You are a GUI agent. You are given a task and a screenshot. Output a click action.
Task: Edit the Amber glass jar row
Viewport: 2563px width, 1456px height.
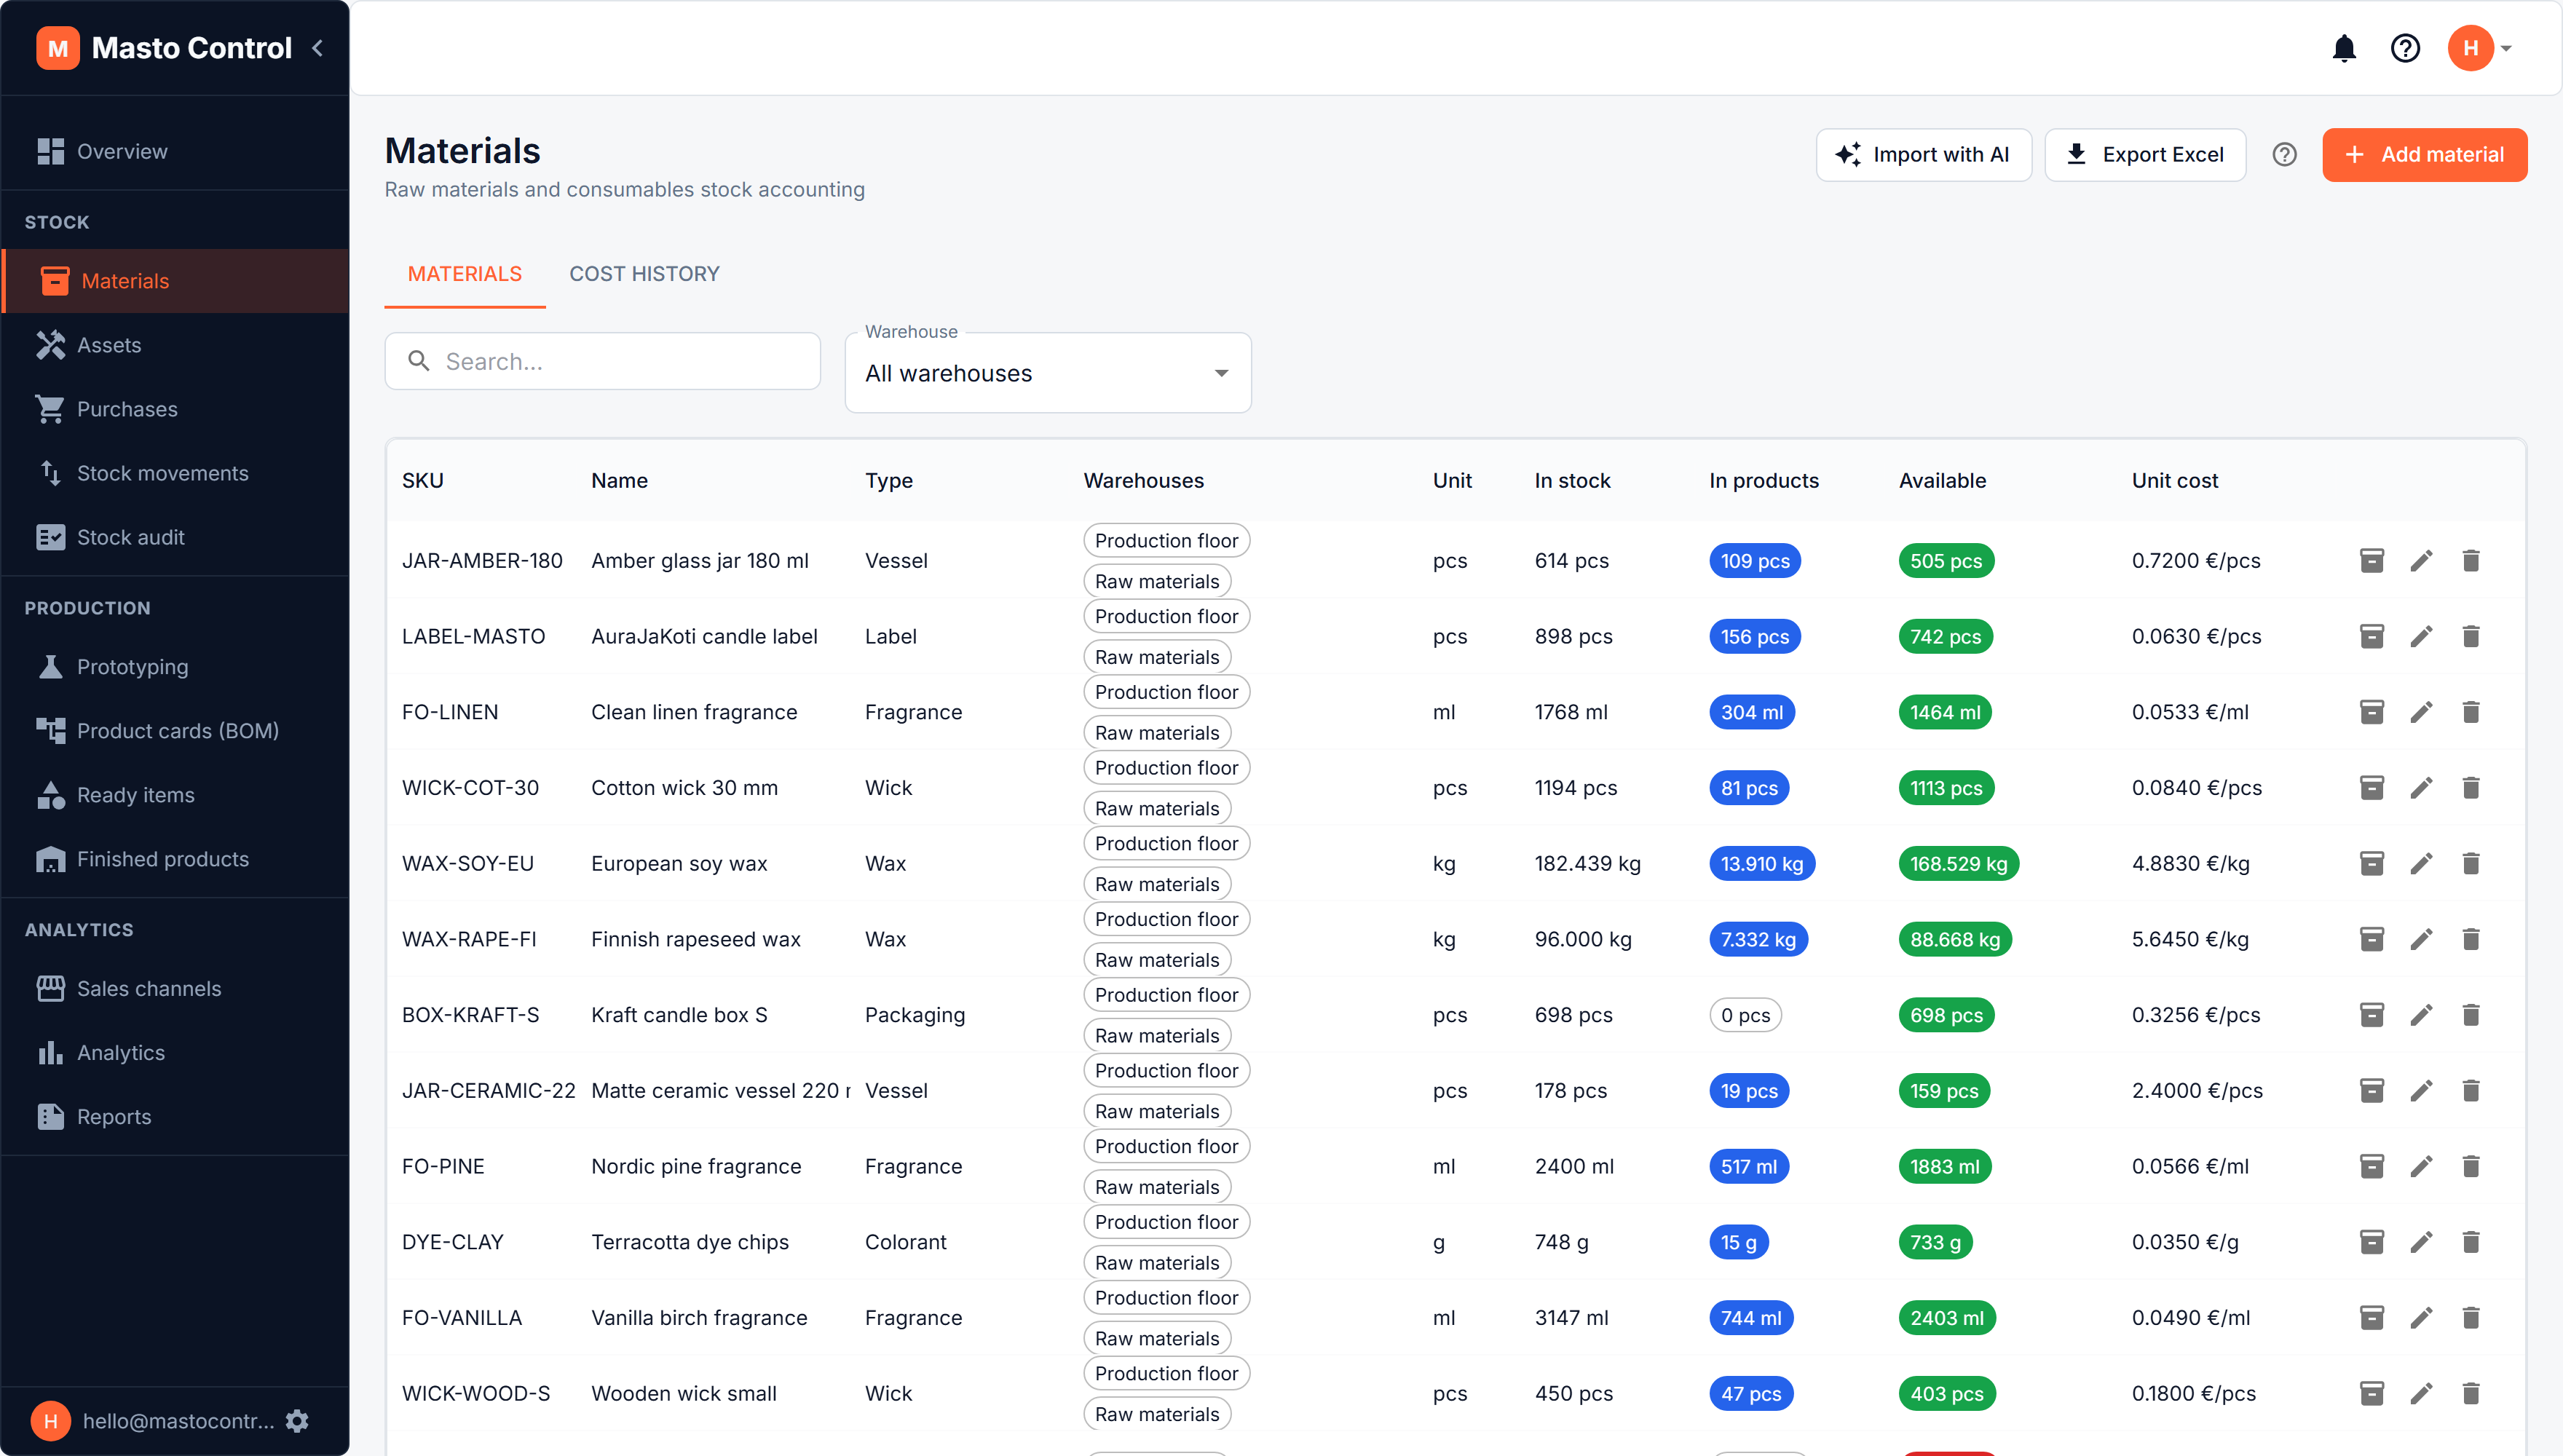2421,560
